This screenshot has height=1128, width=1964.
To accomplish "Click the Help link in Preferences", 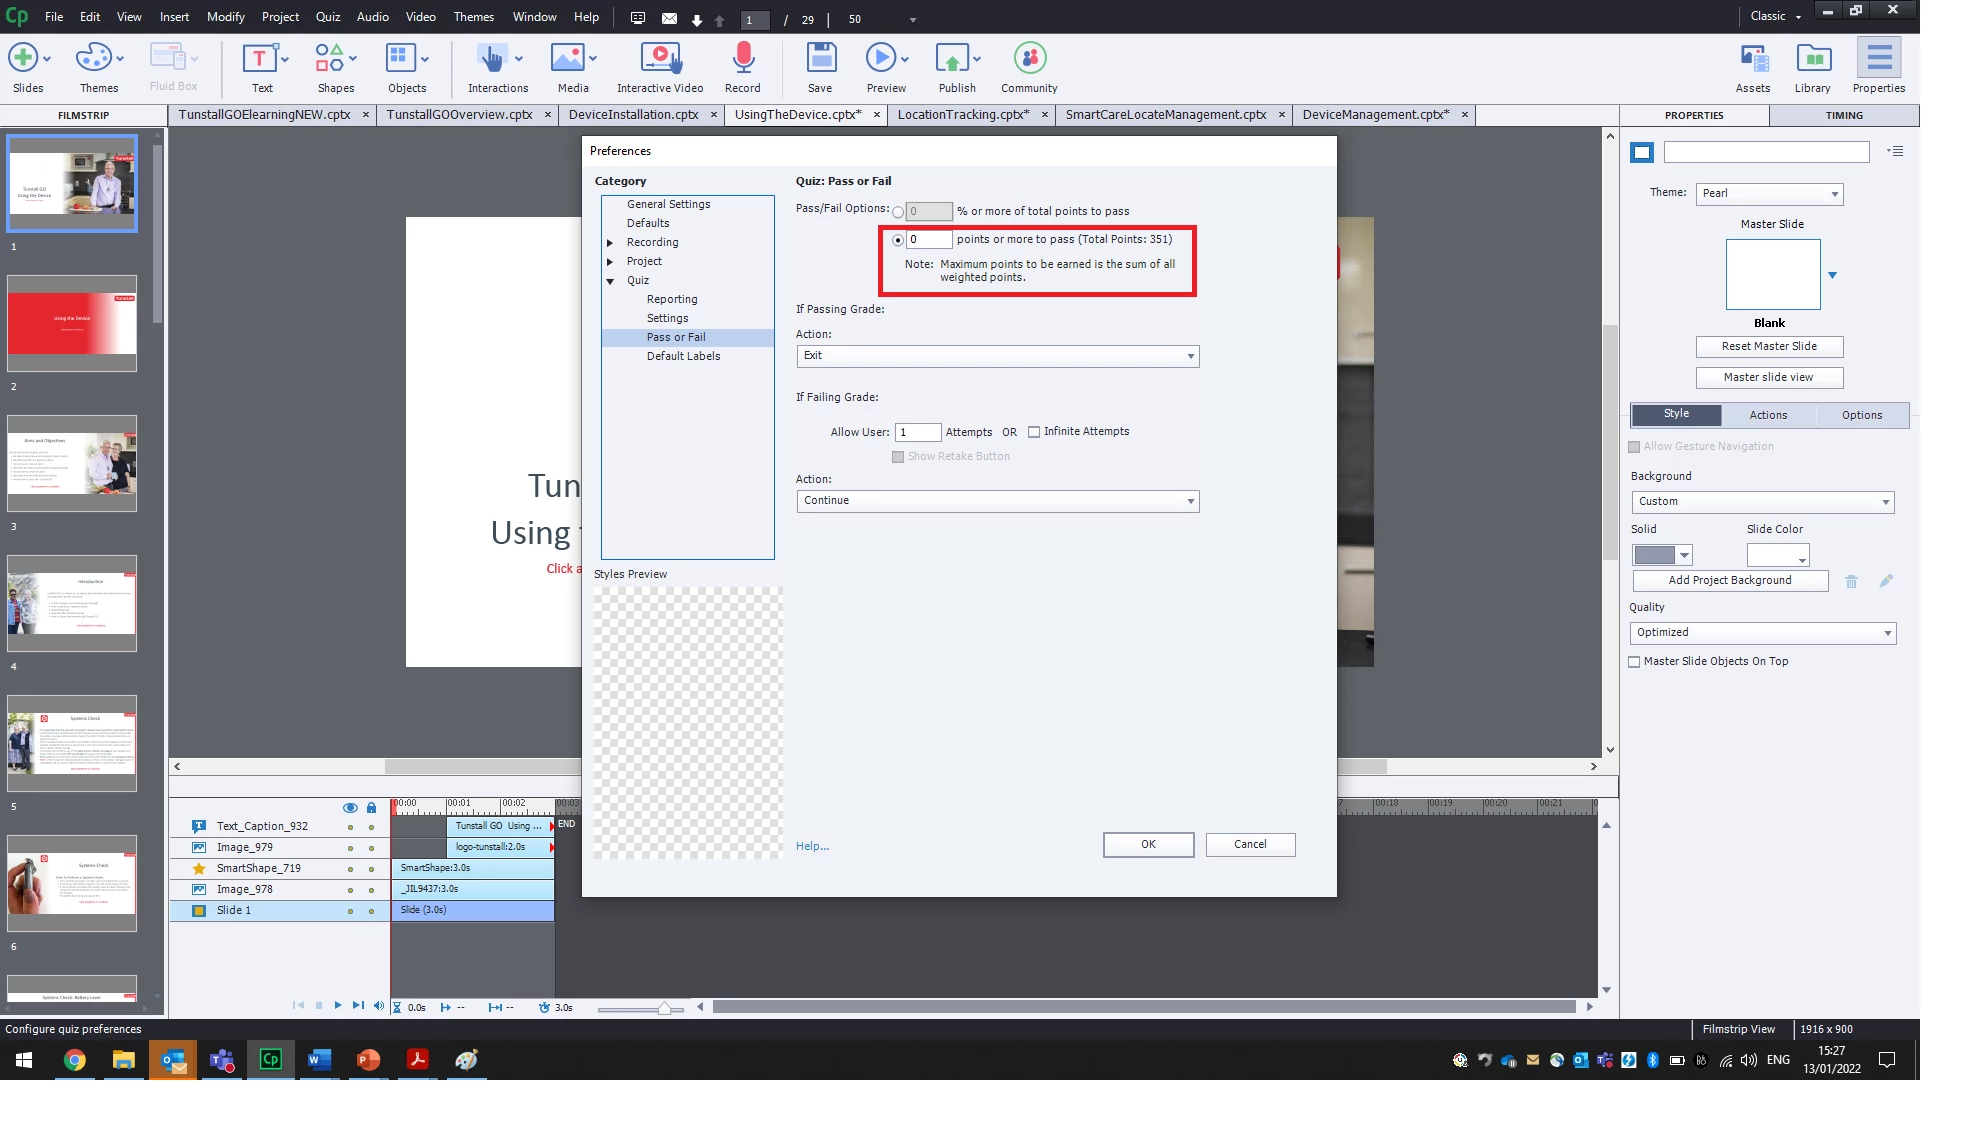I will pyautogui.click(x=812, y=847).
